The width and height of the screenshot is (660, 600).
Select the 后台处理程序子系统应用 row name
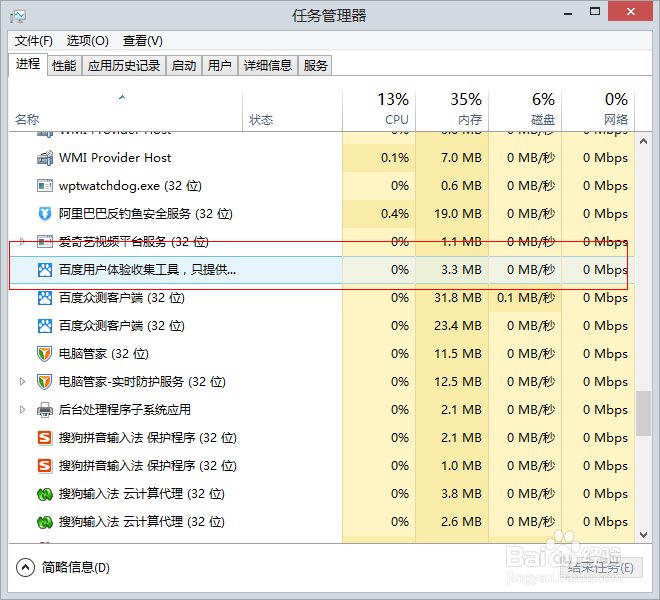[125, 410]
